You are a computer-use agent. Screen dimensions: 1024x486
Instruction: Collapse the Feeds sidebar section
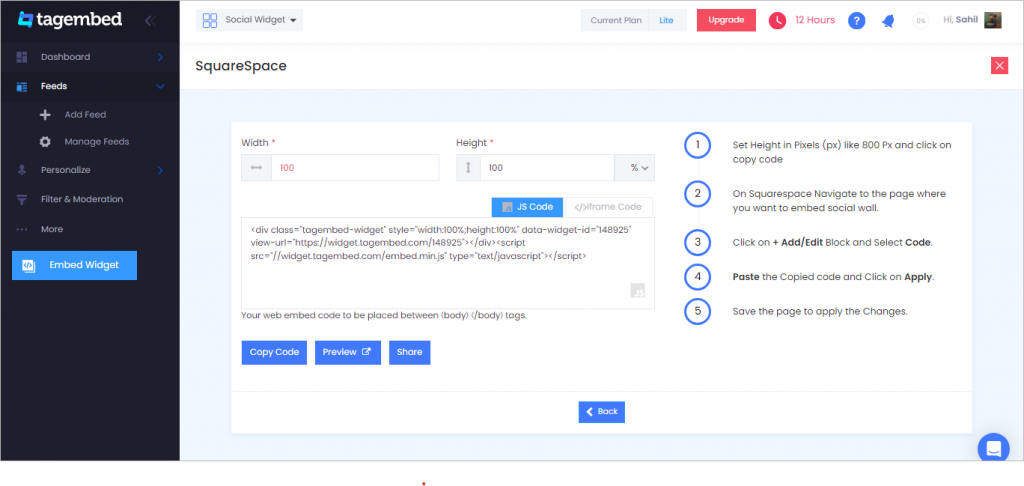pos(89,86)
